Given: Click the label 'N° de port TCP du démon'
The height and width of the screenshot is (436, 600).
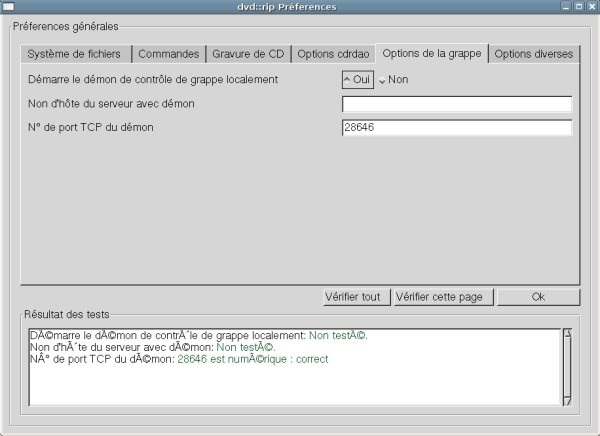Looking at the screenshot, I should [x=91, y=127].
